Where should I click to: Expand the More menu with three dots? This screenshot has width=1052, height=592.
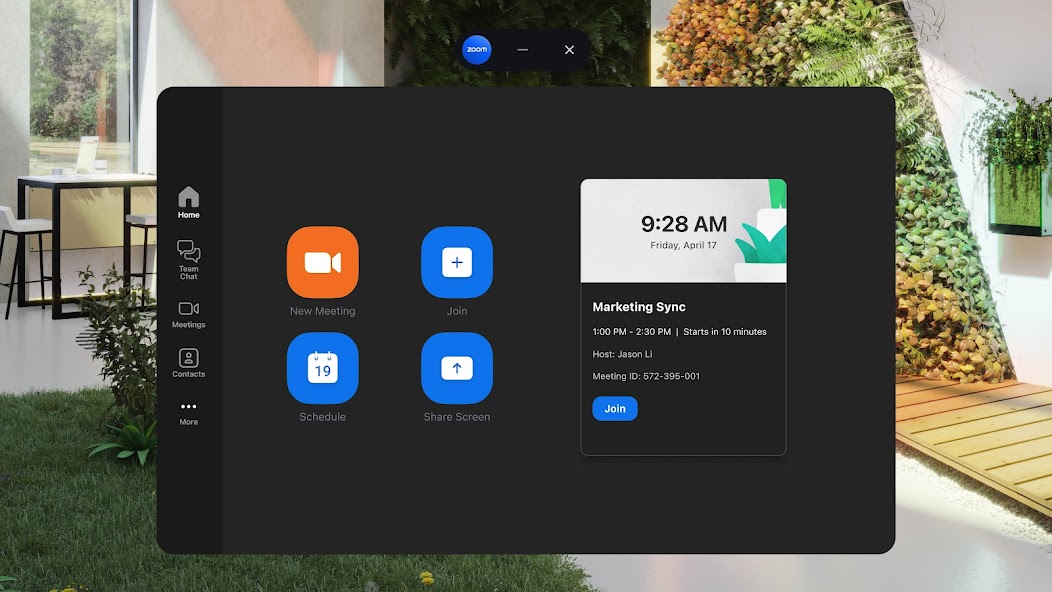pyautogui.click(x=188, y=412)
